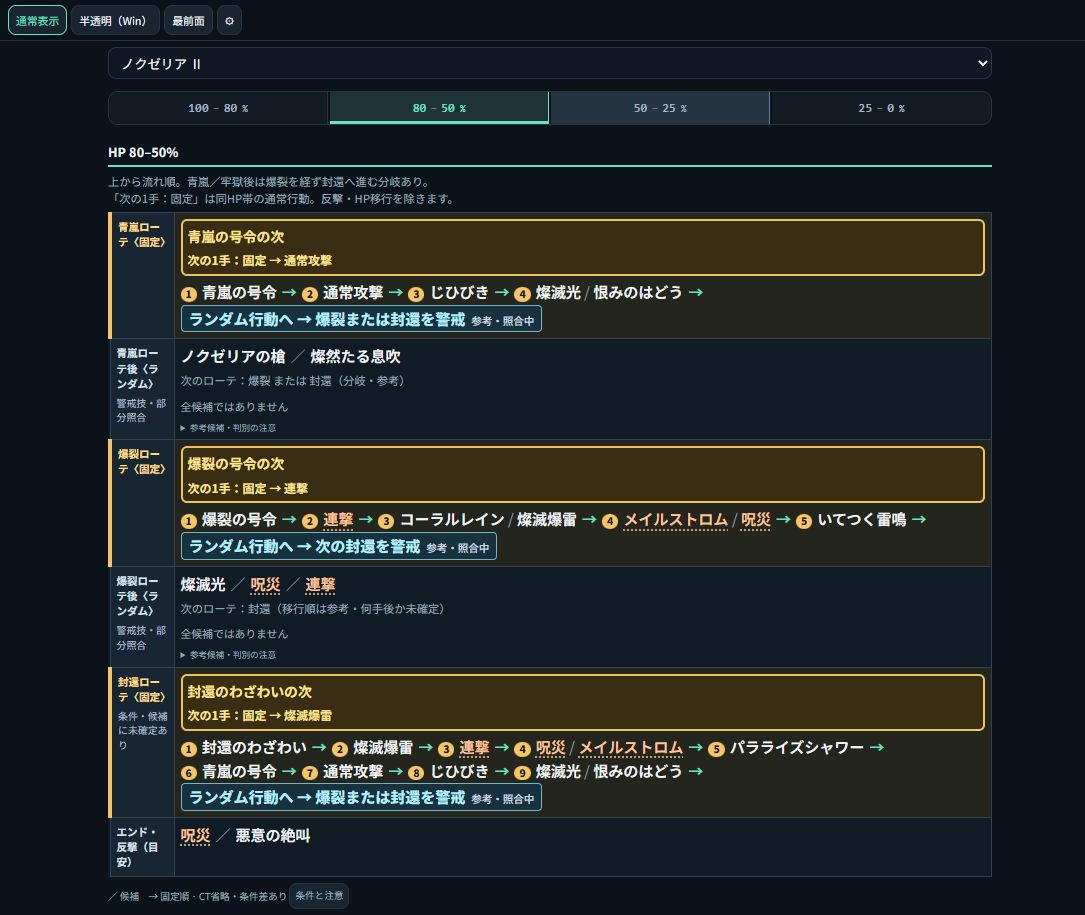Click 封還ローテ〈固定〉 row label
The height and width of the screenshot is (915, 1085).
pos(142,689)
